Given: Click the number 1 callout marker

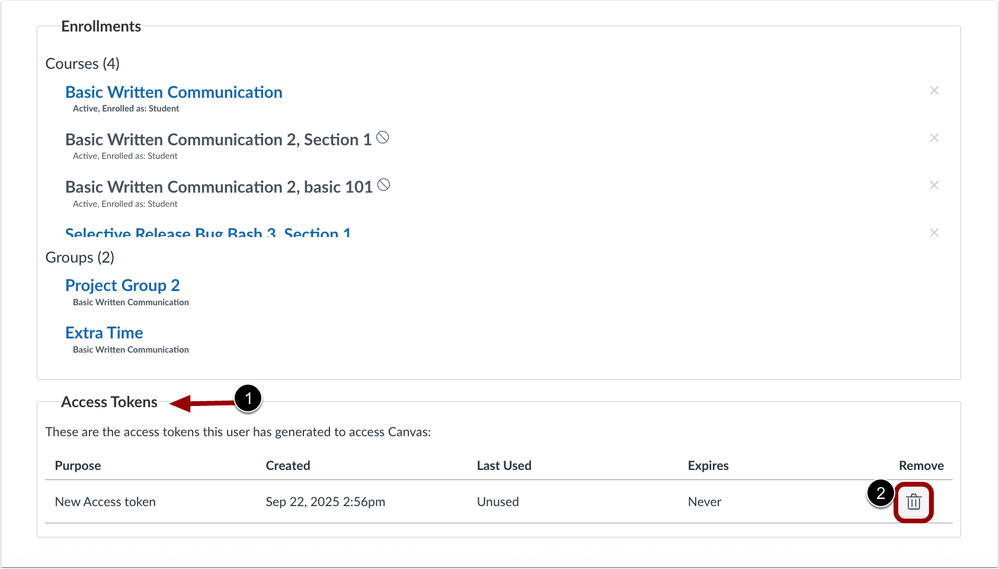Looking at the screenshot, I should tap(248, 399).
